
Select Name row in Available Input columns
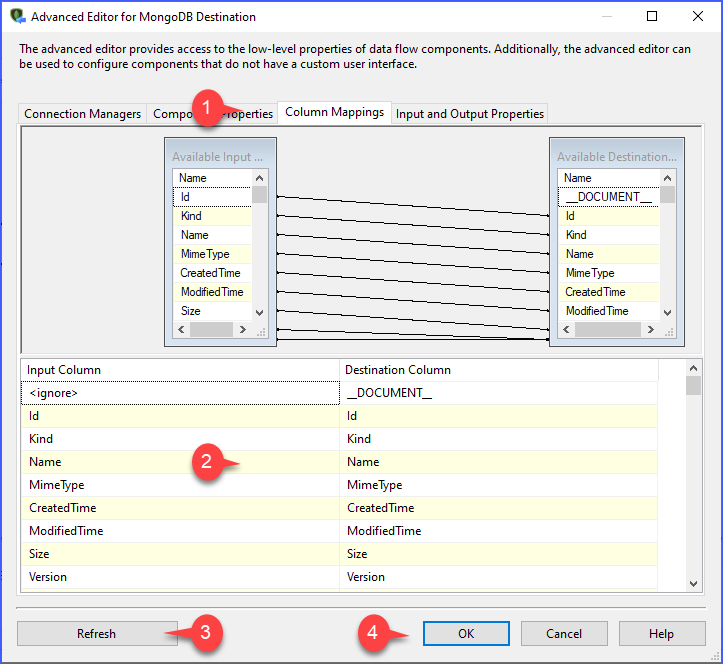coord(213,235)
